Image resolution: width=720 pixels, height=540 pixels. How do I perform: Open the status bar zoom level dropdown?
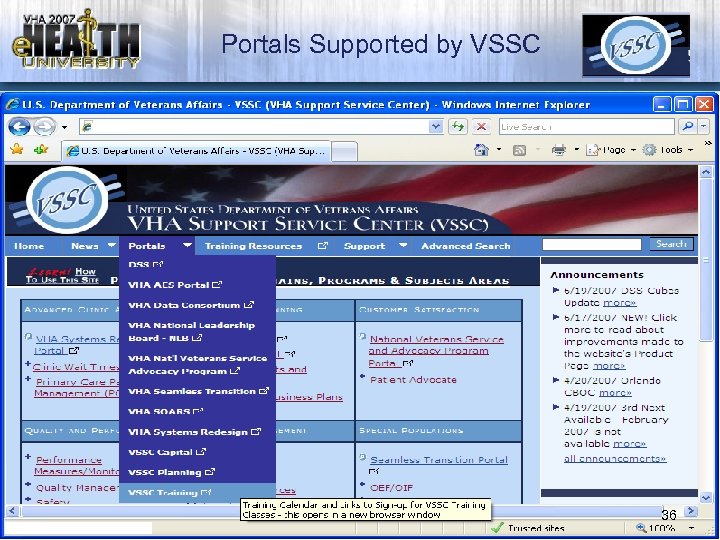pyautogui.click(x=692, y=529)
